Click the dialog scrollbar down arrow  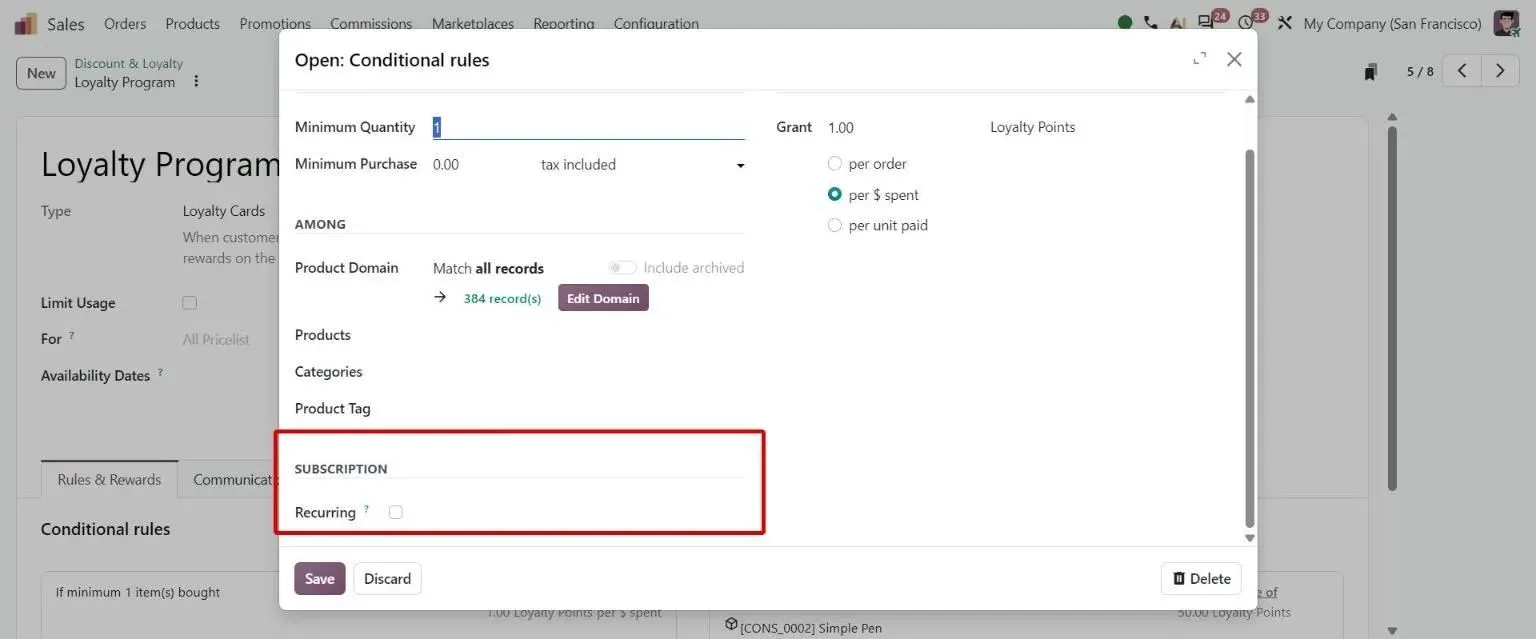click(1249, 538)
